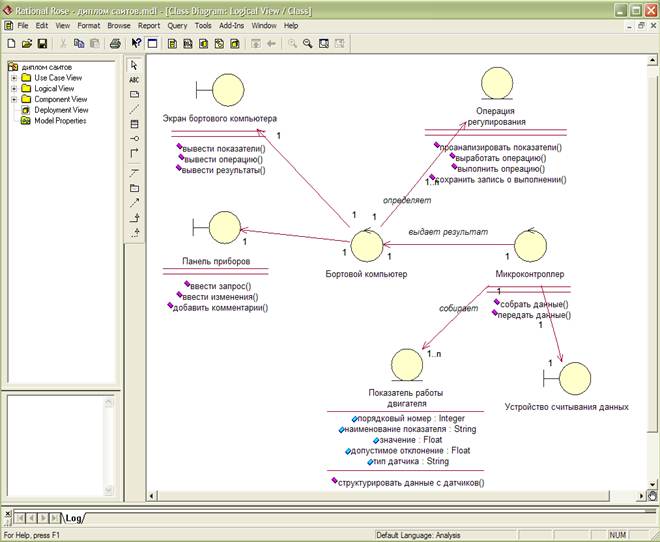Click the Browse Interaction Diagram toolbar icon
This screenshot has height=542, width=660.
[188, 43]
